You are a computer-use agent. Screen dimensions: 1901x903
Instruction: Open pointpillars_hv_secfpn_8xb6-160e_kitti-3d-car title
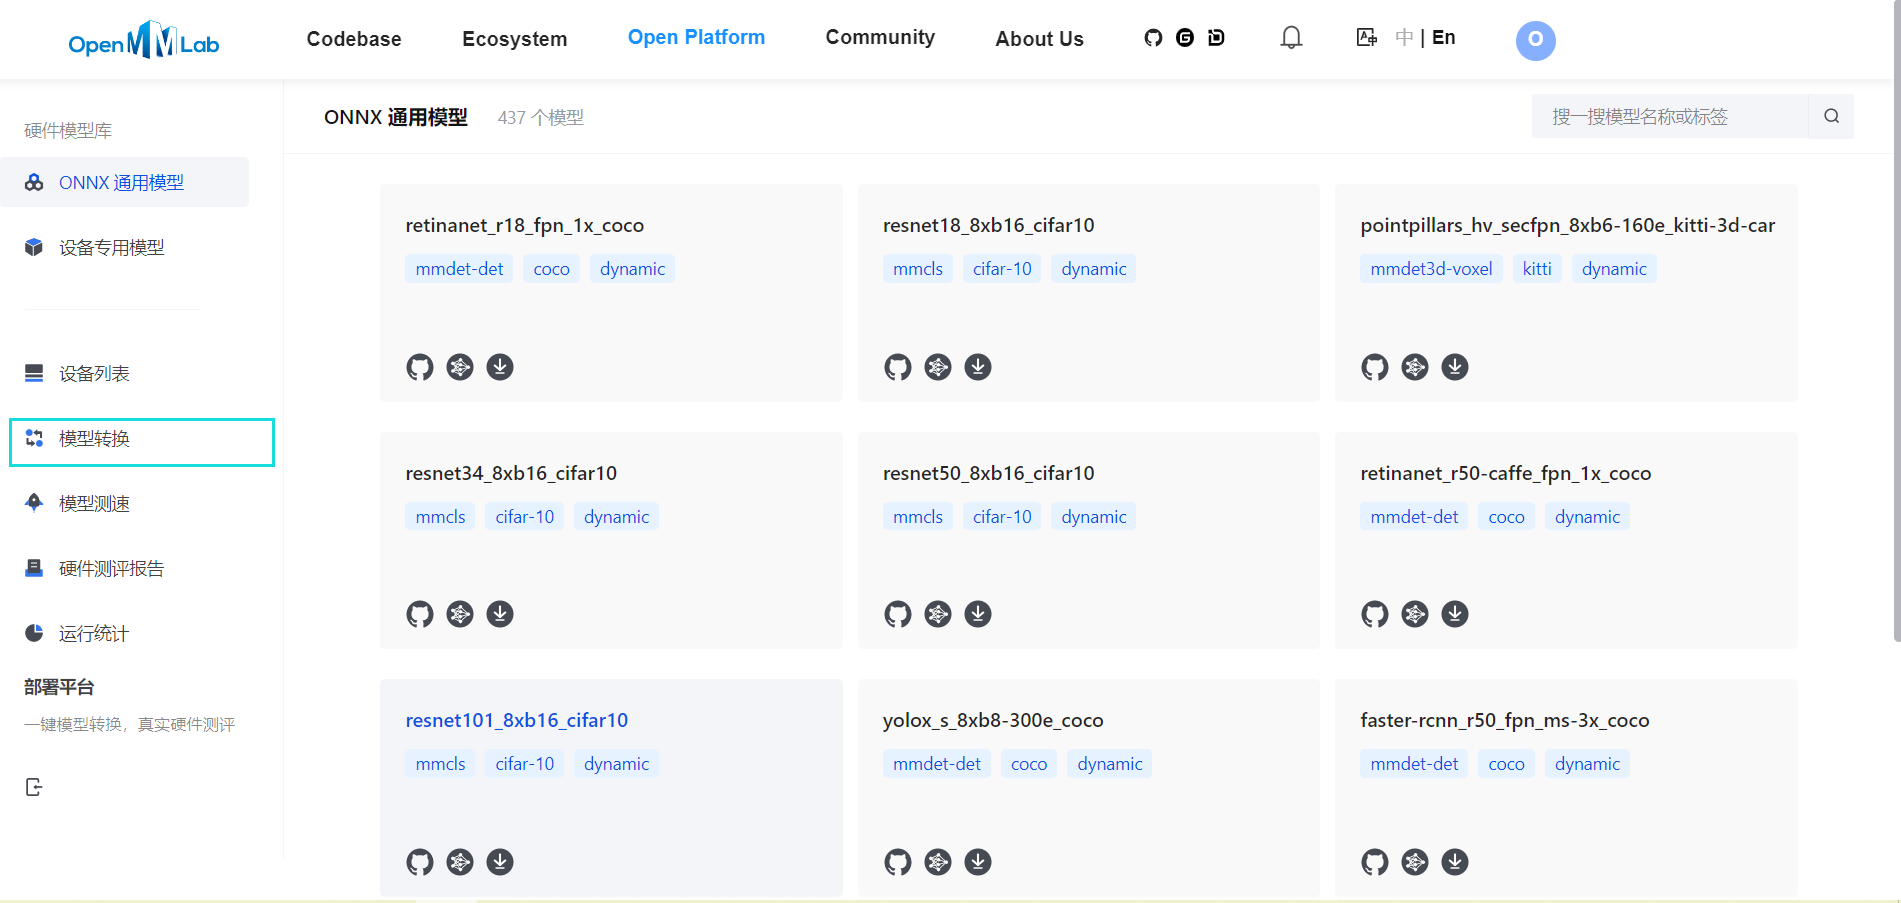1568,225
